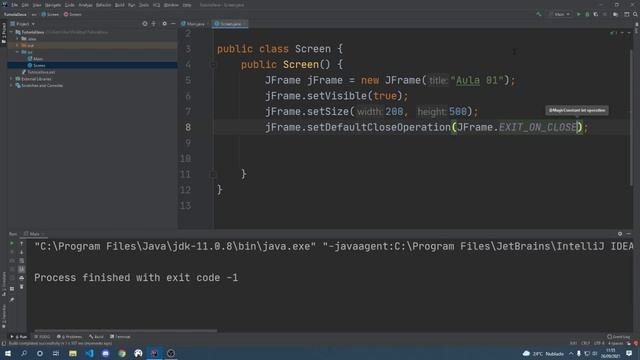640x360 pixels.
Task: Run with coverage icon in toolbar
Action: pos(596,14)
